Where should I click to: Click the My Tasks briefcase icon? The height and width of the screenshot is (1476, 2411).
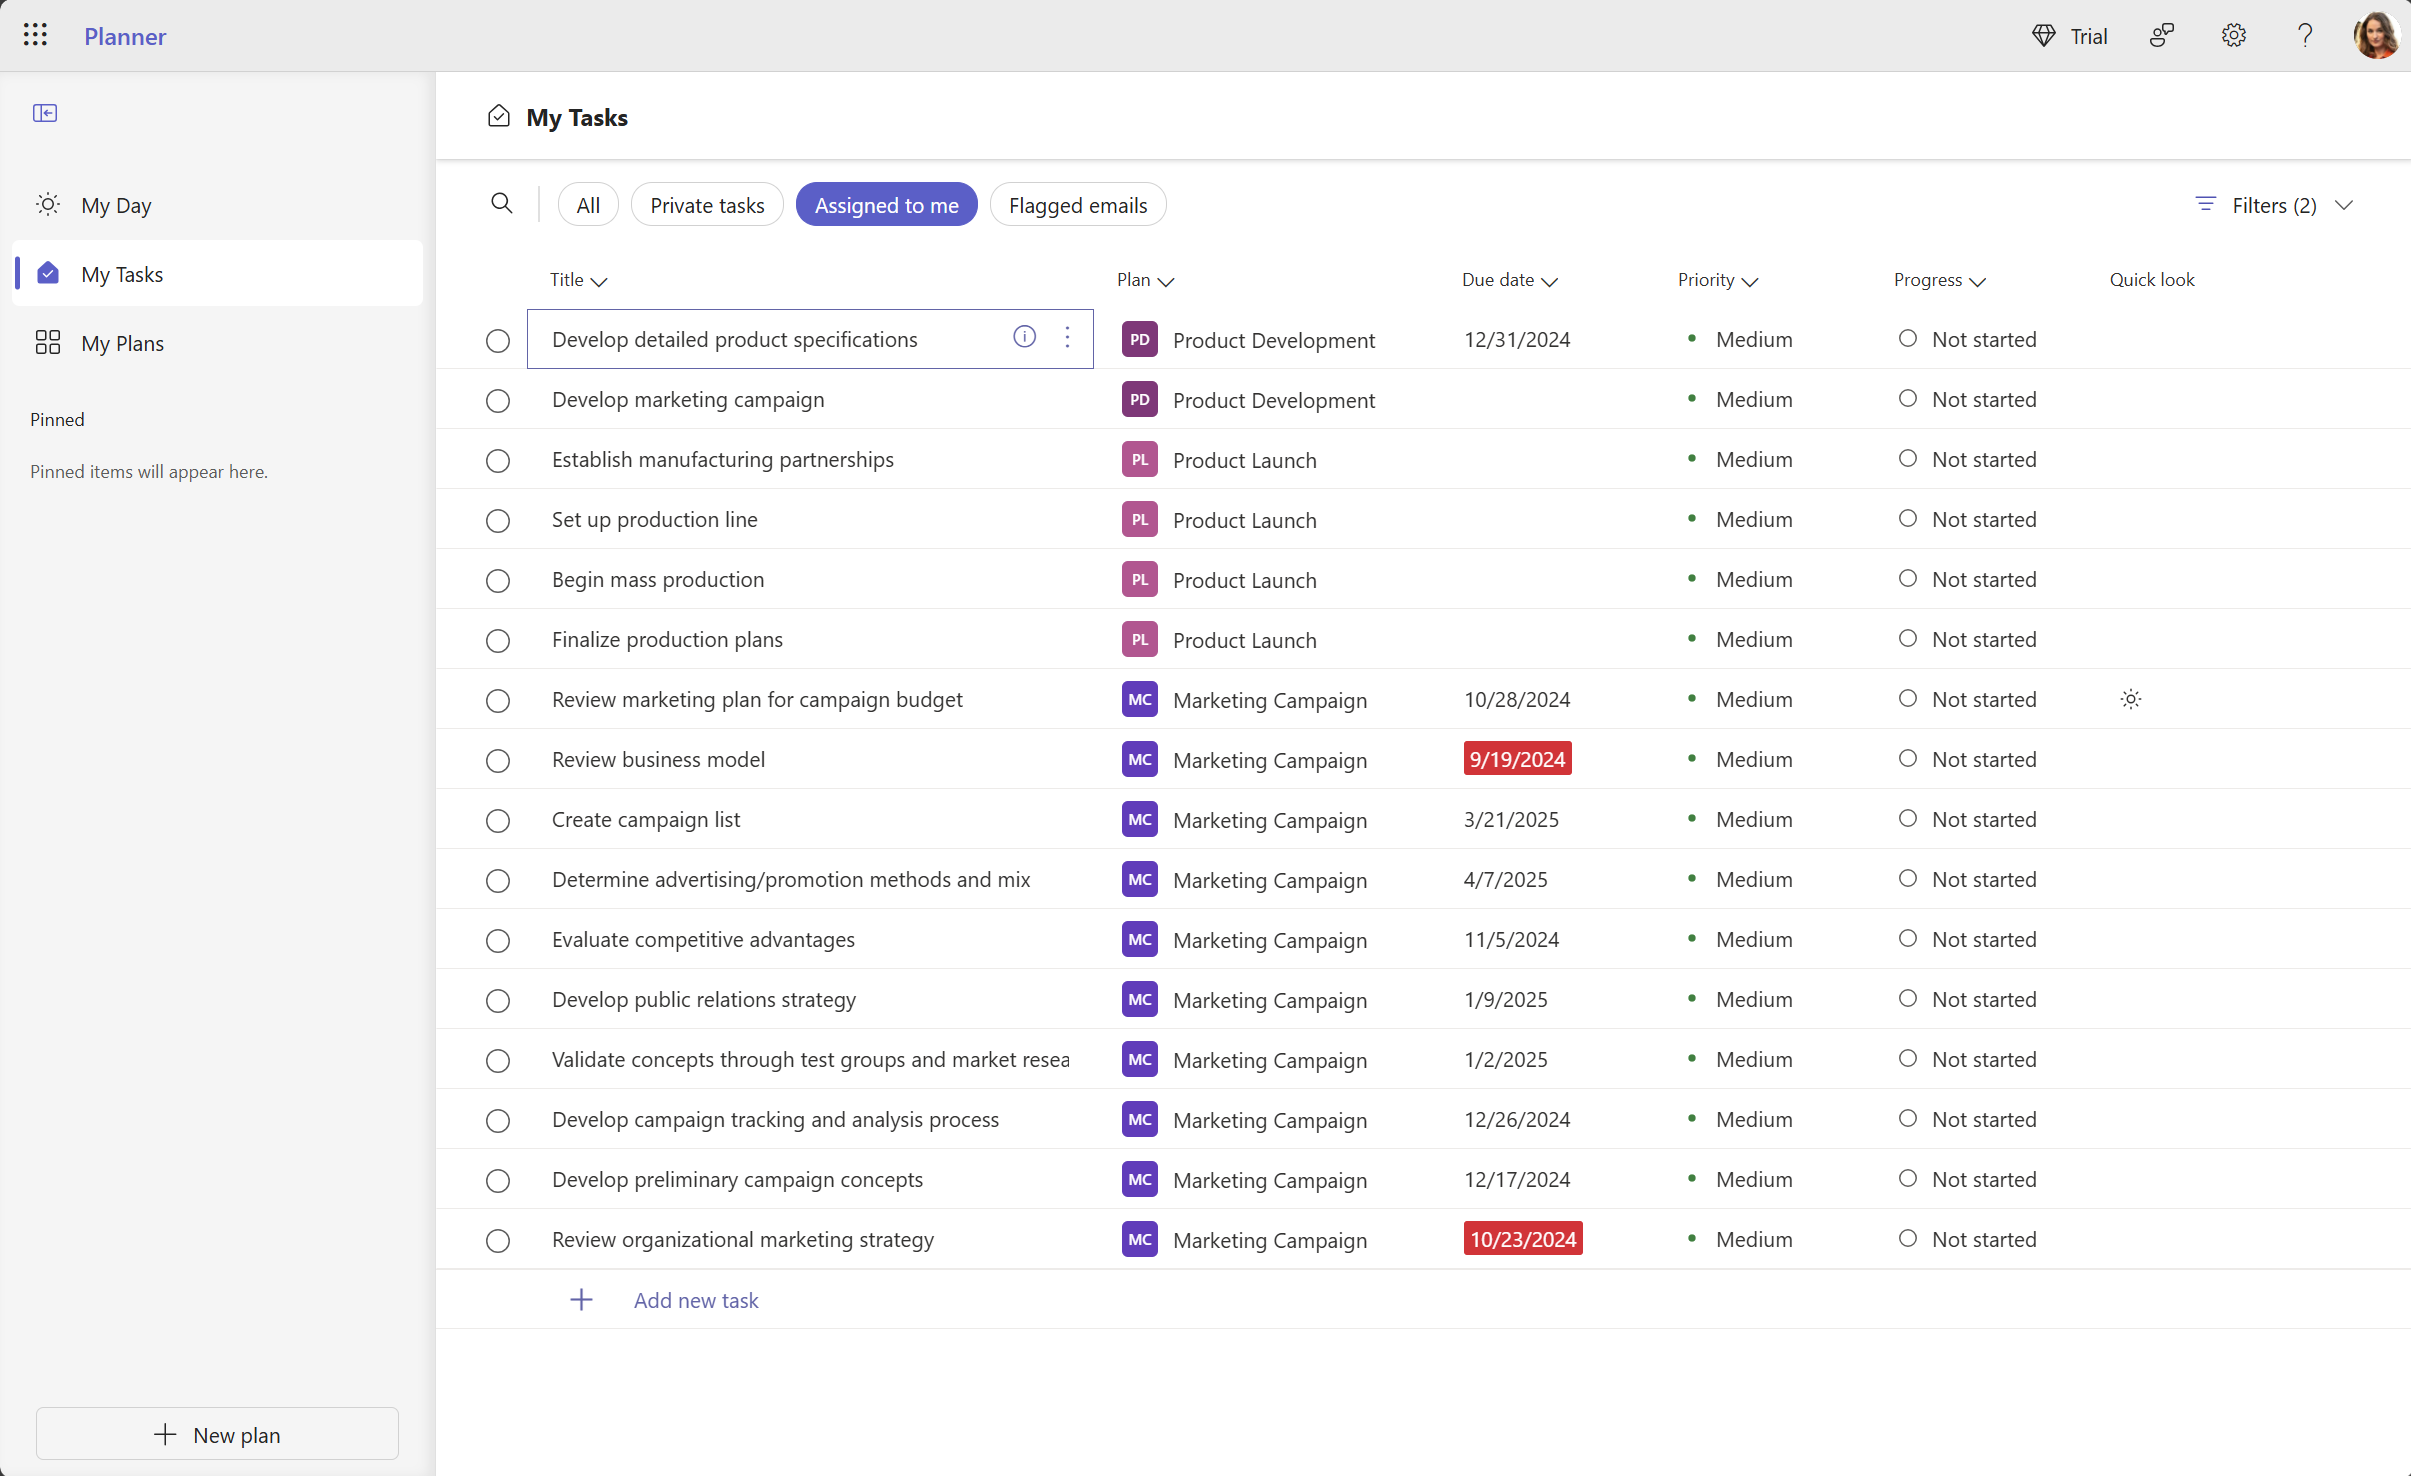(x=46, y=272)
